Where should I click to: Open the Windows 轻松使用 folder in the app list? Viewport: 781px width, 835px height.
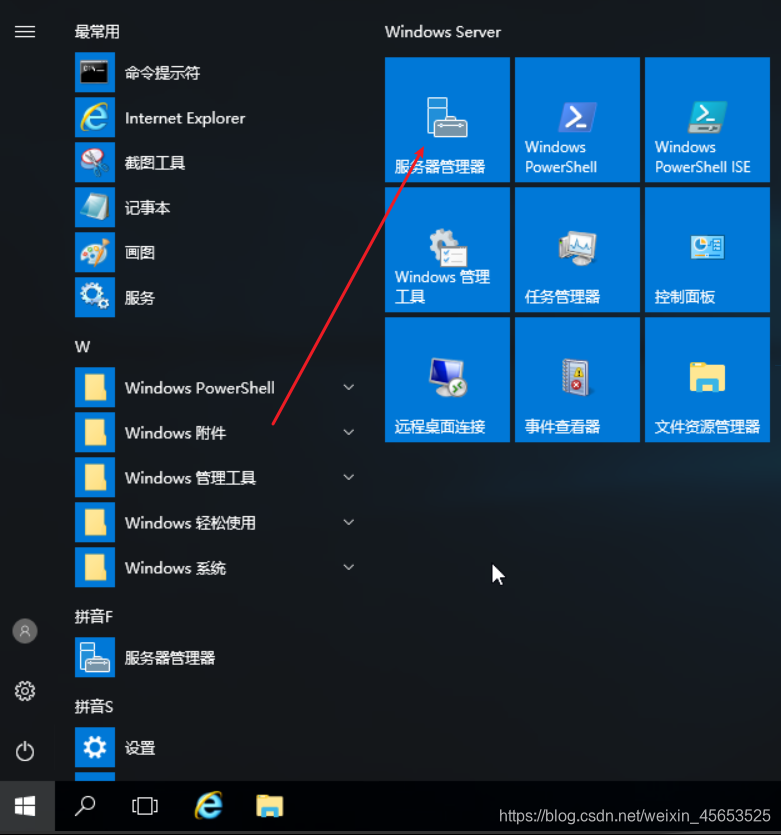tap(213, 522)
